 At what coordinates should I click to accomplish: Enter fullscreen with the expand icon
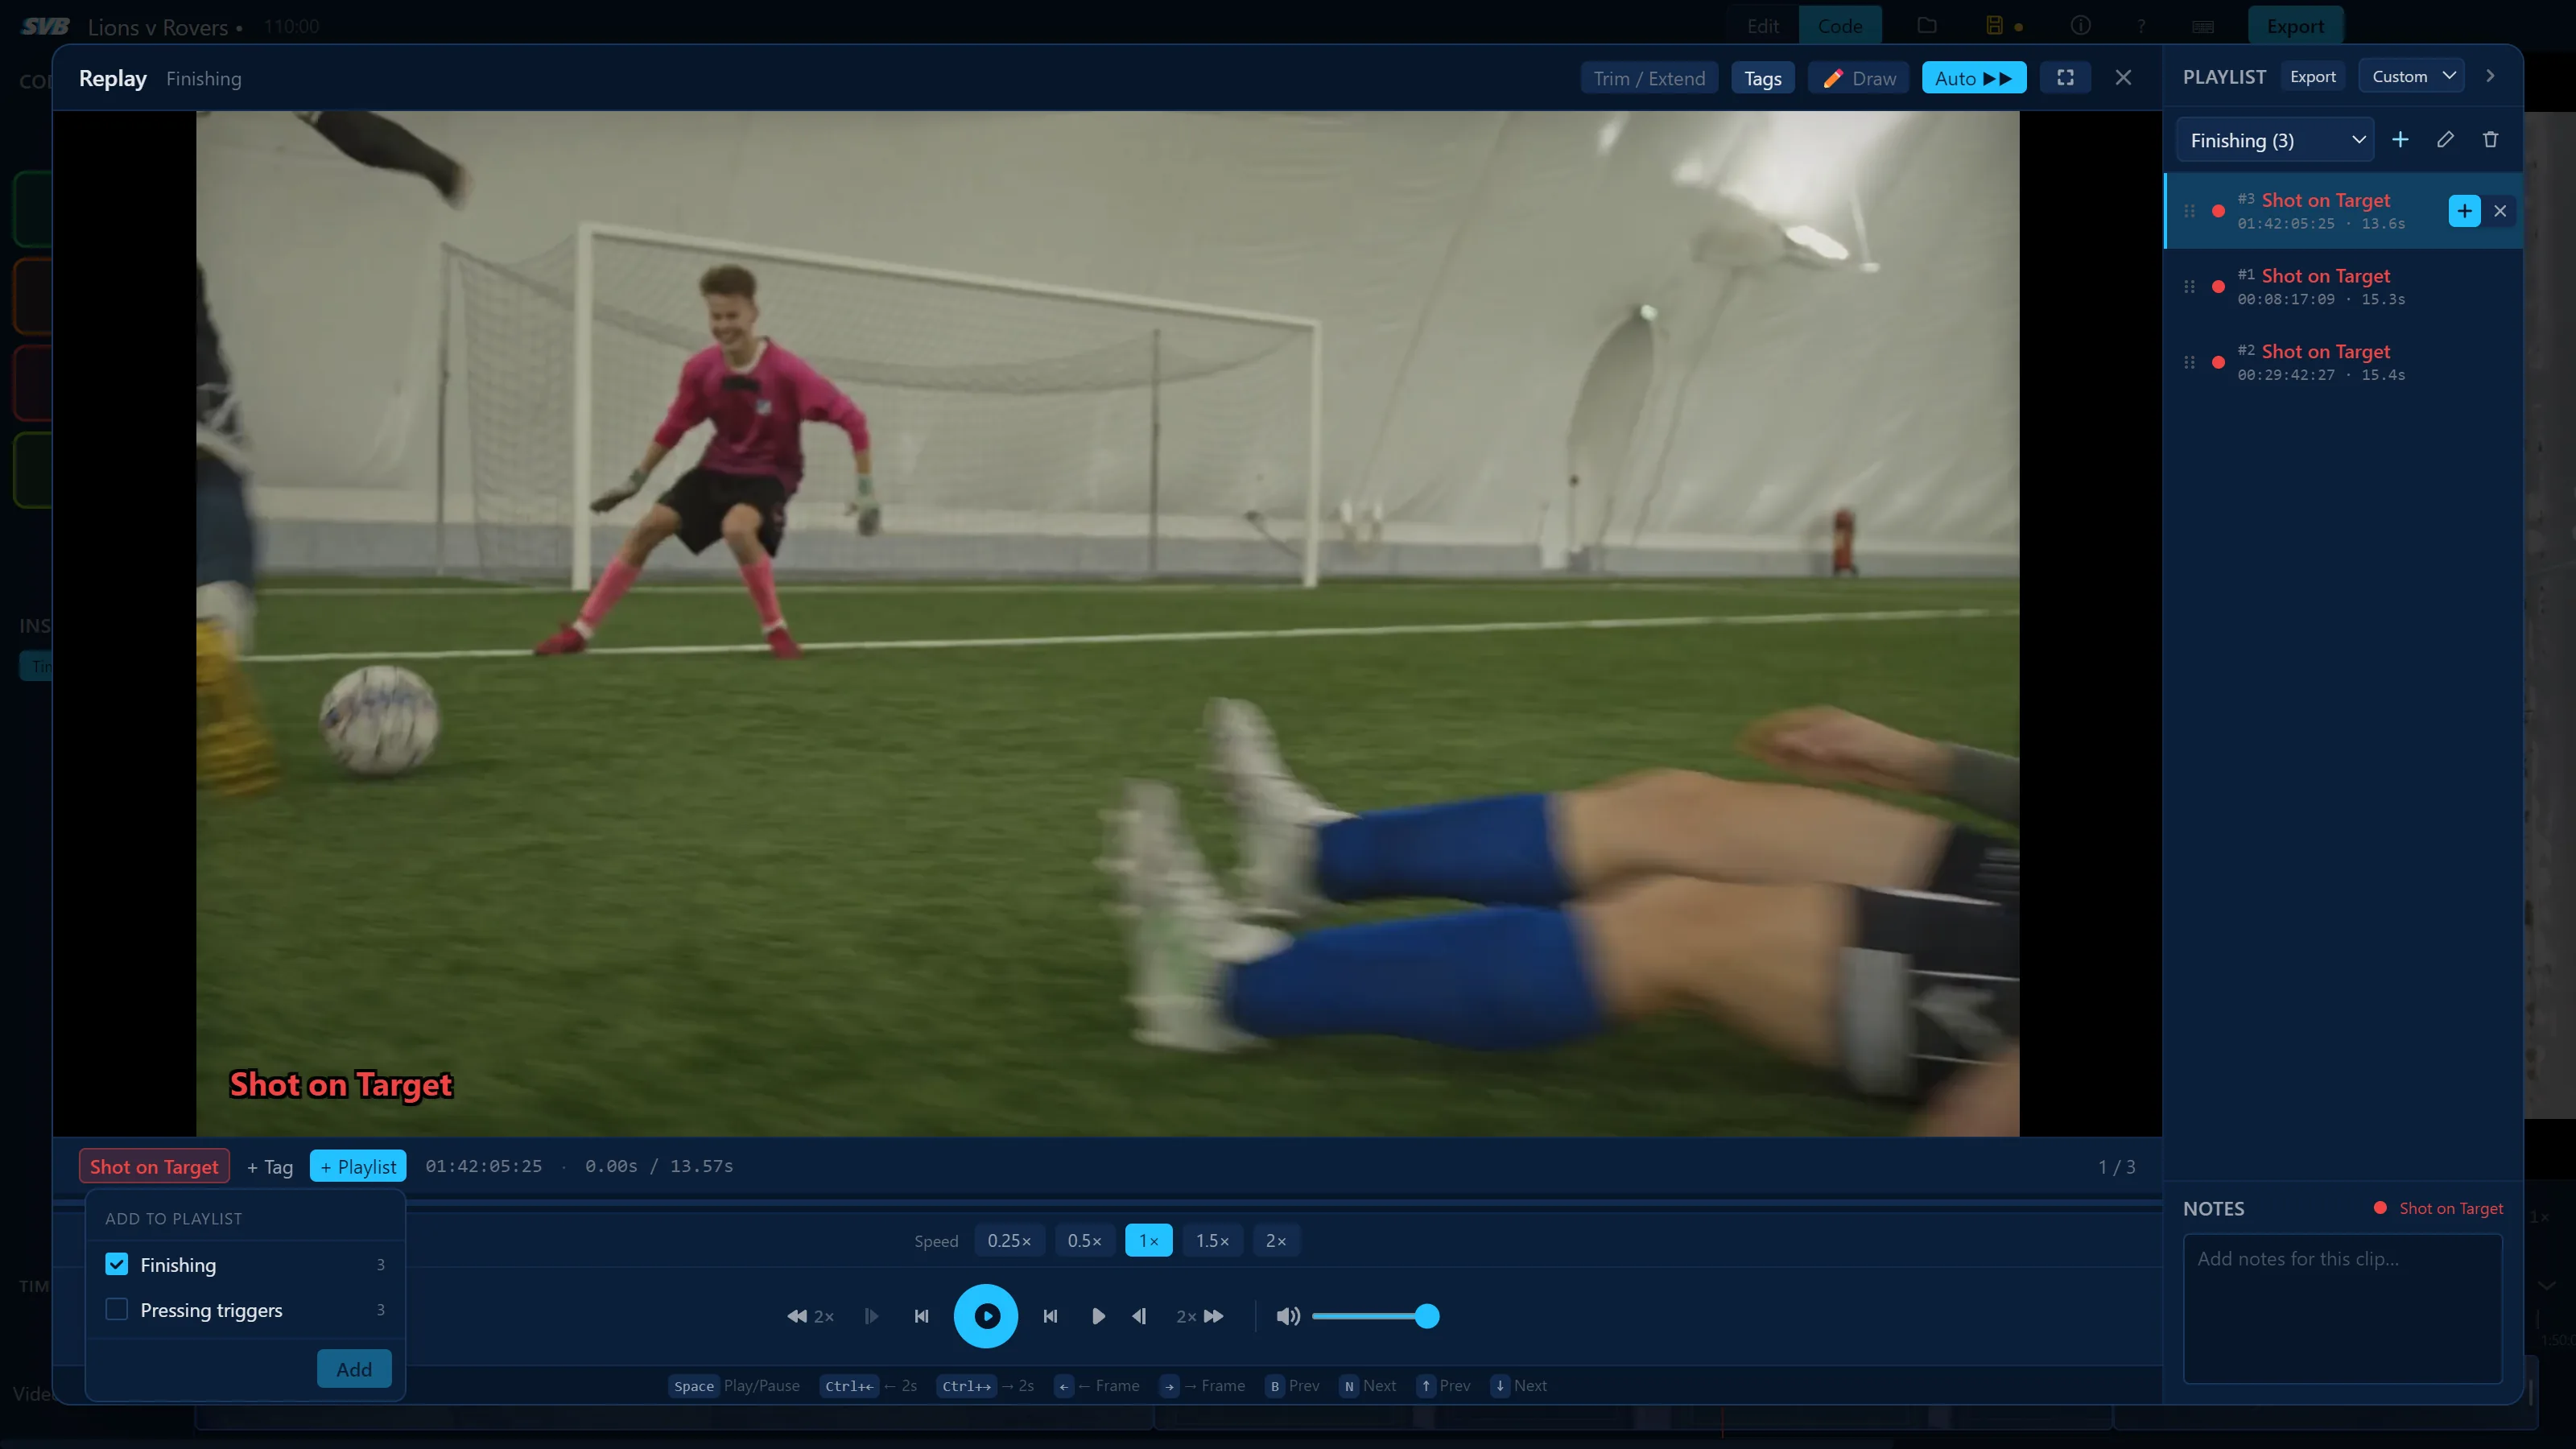point(2065,78)
